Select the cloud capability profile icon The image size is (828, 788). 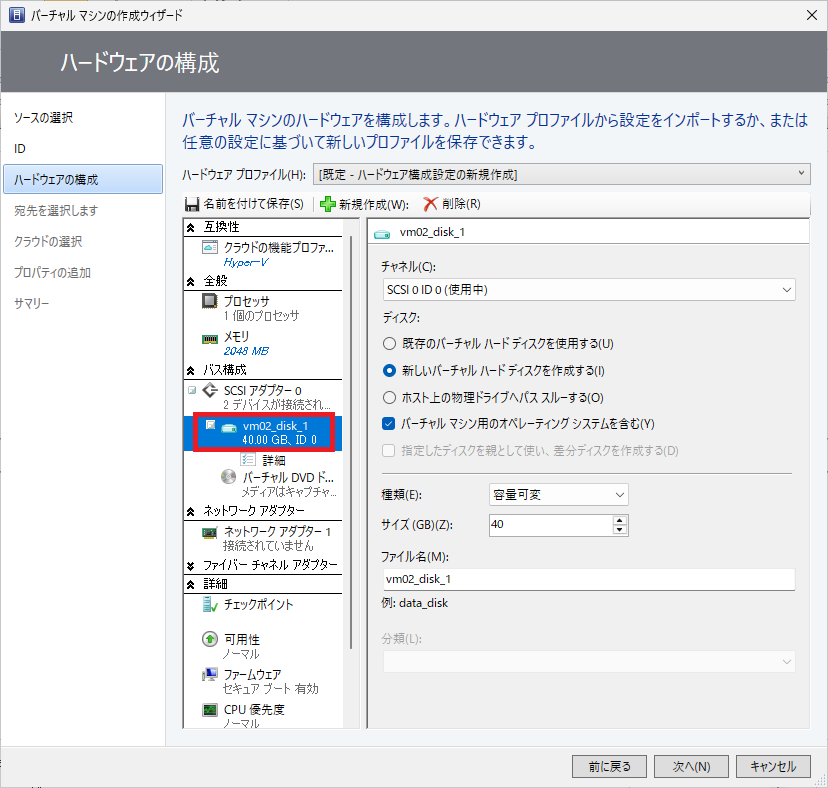pos(210,247)
